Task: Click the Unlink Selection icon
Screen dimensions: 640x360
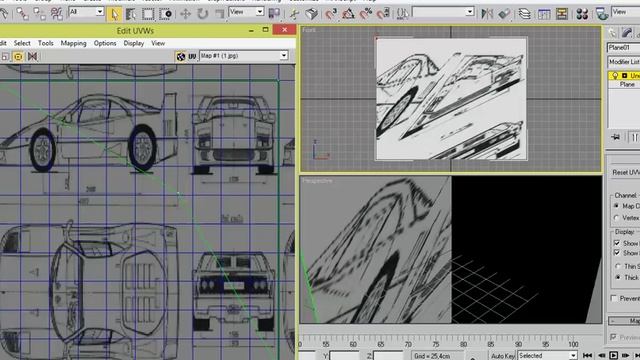Action: point(39,14)
